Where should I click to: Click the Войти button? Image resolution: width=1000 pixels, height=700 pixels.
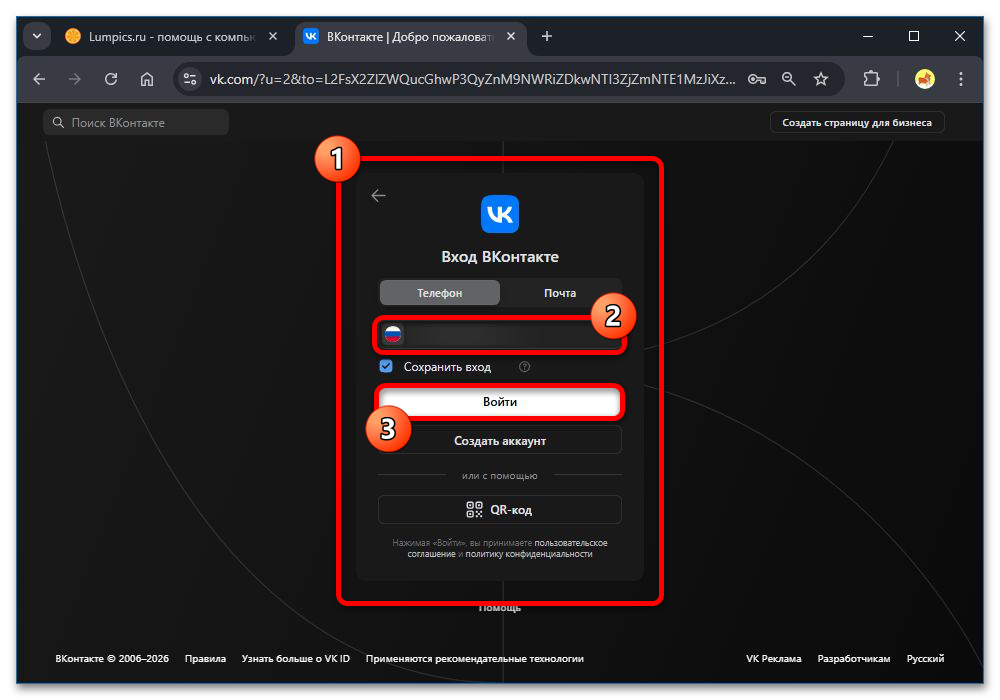499,402
